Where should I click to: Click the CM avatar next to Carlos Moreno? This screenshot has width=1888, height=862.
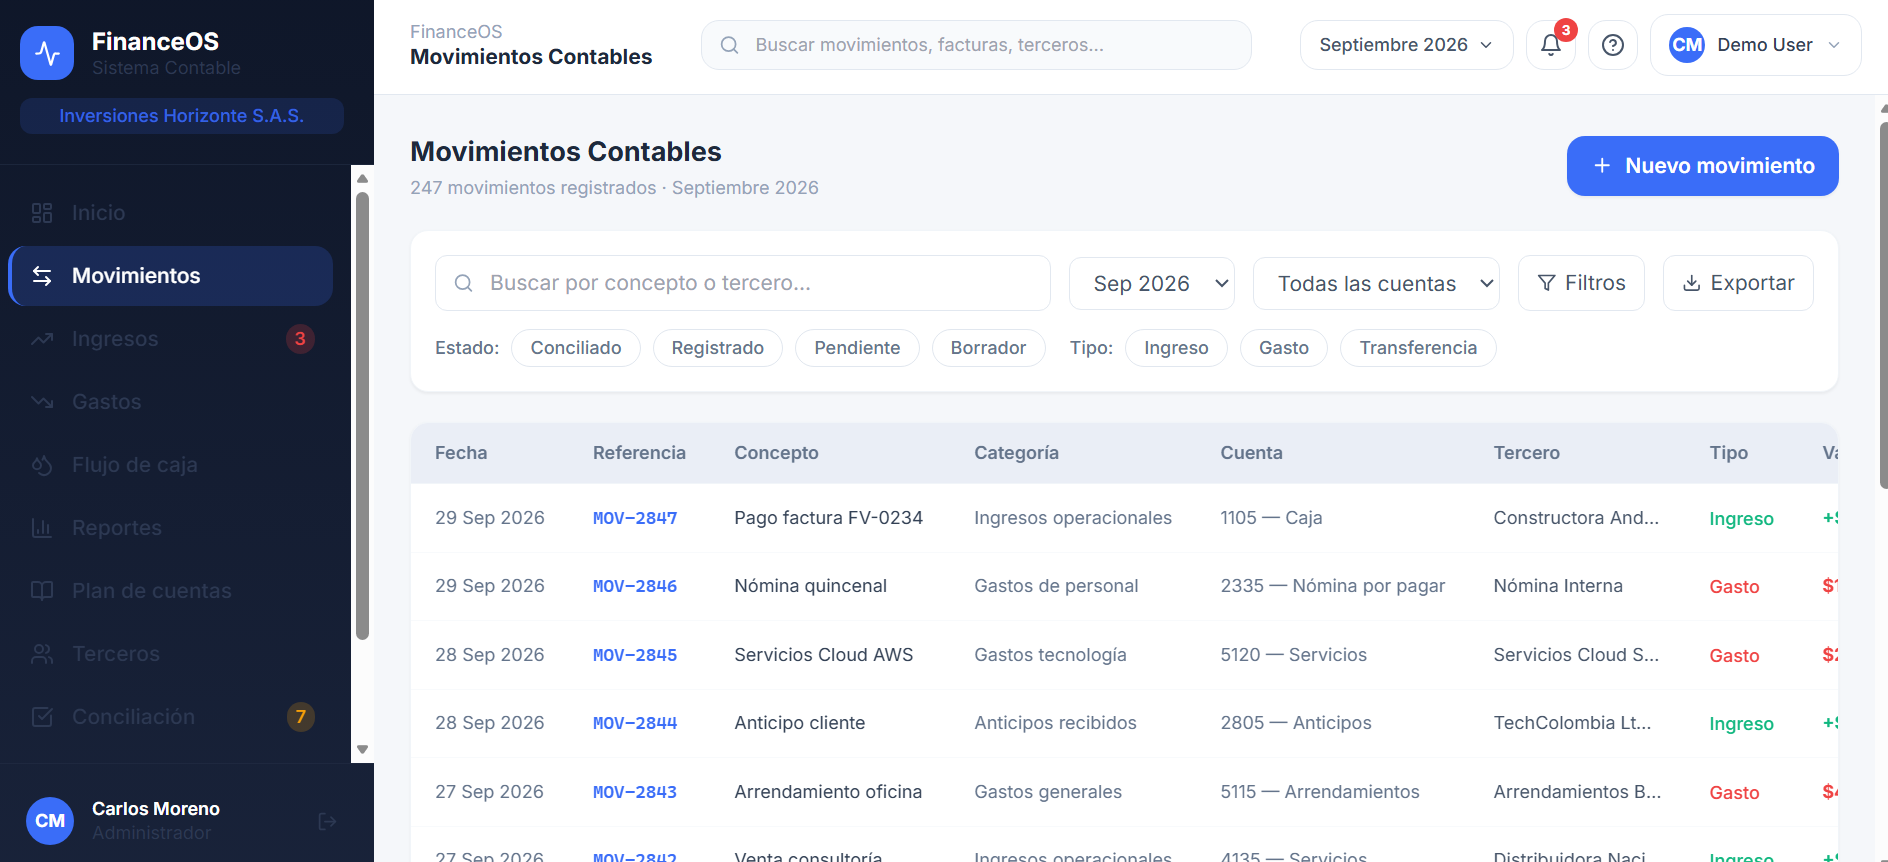[x=50, y=821]
